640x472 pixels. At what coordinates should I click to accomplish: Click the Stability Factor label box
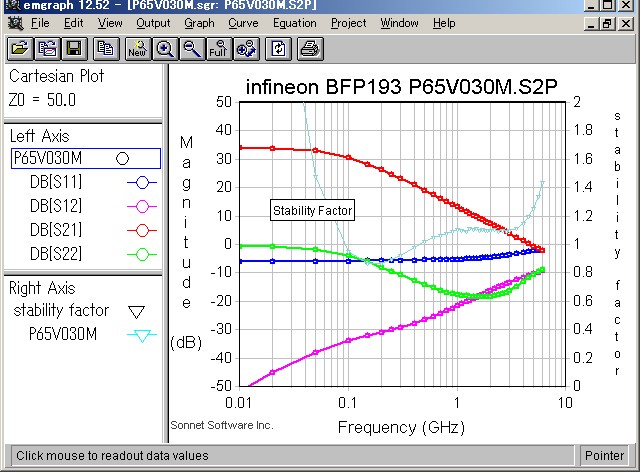pos(312,210)
